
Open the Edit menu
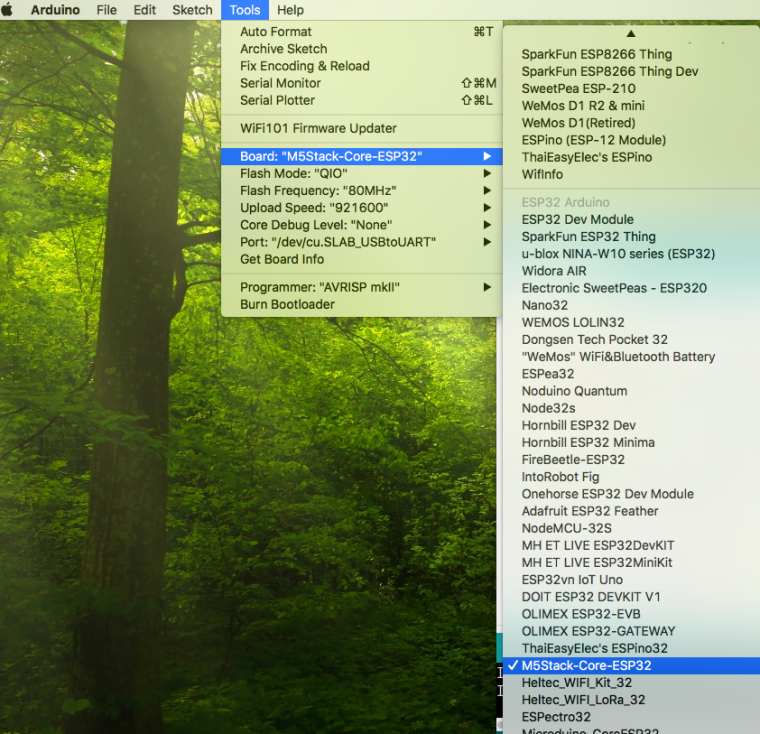[144, 10]
